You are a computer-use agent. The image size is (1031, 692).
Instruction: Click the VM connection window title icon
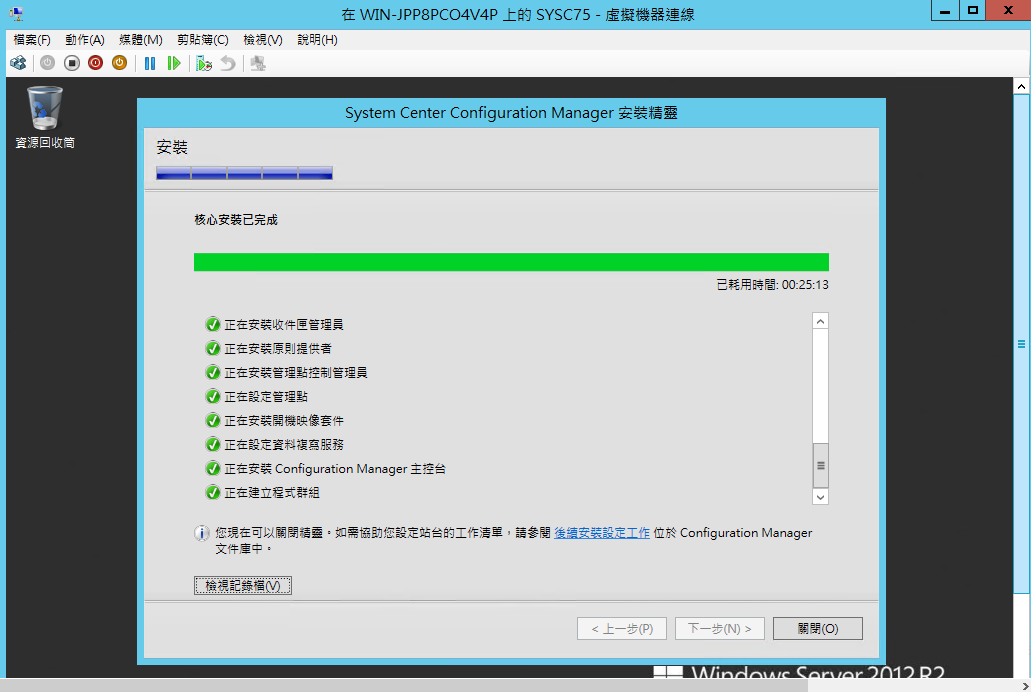coord(16,13)
